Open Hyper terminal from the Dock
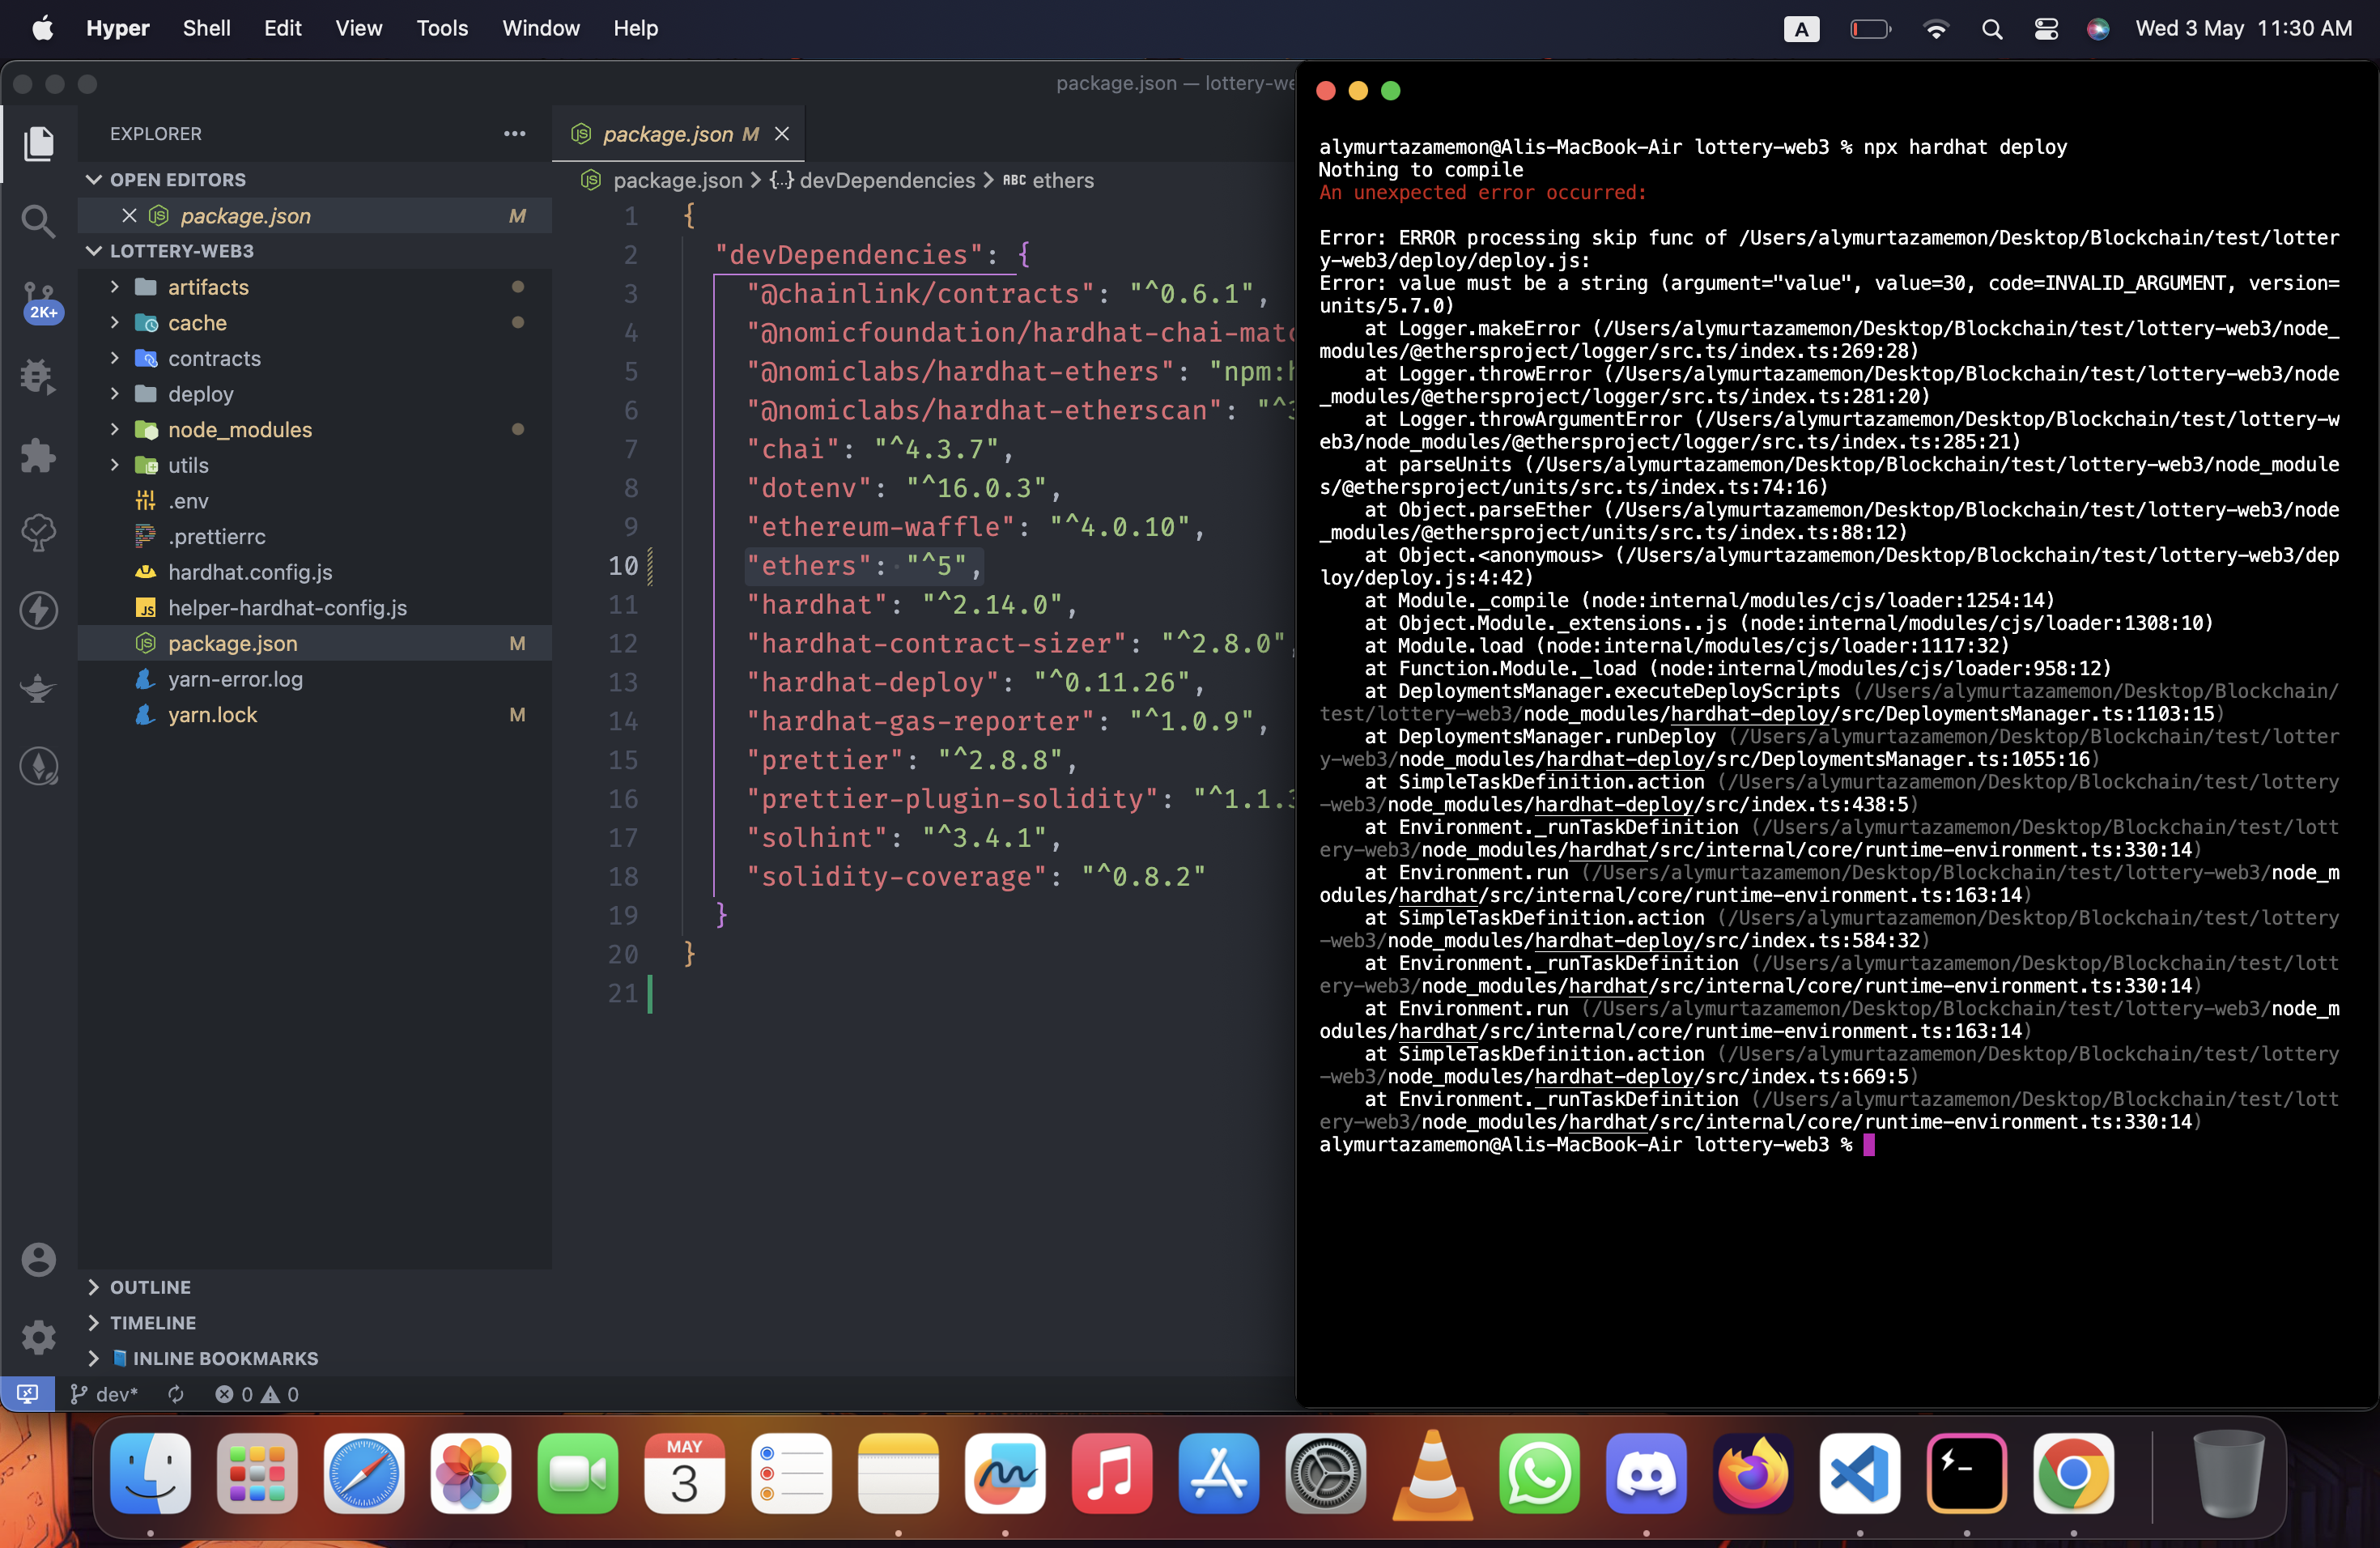Image resolution: width=2380 pixels, height=1548 pixels. click(1967, 1473)
